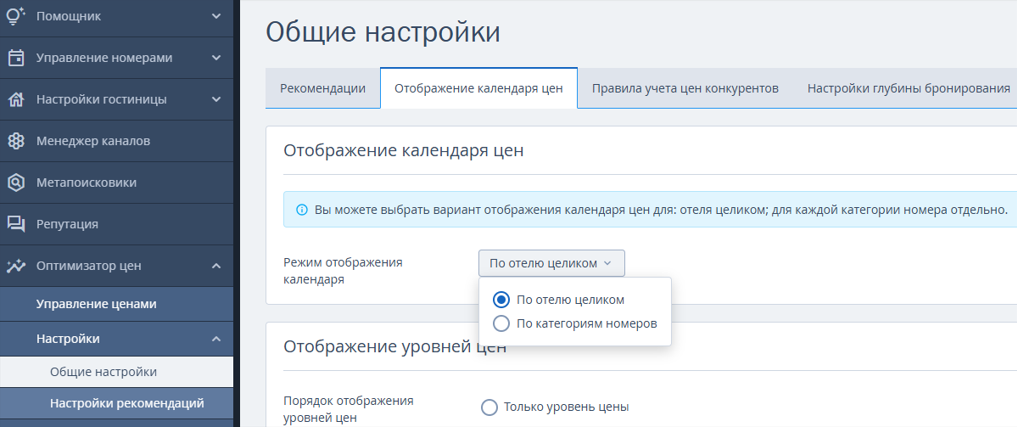Open the Режим отображения календаря dropdown
This screenshot has height=427, width=1017.
[552, 263]
